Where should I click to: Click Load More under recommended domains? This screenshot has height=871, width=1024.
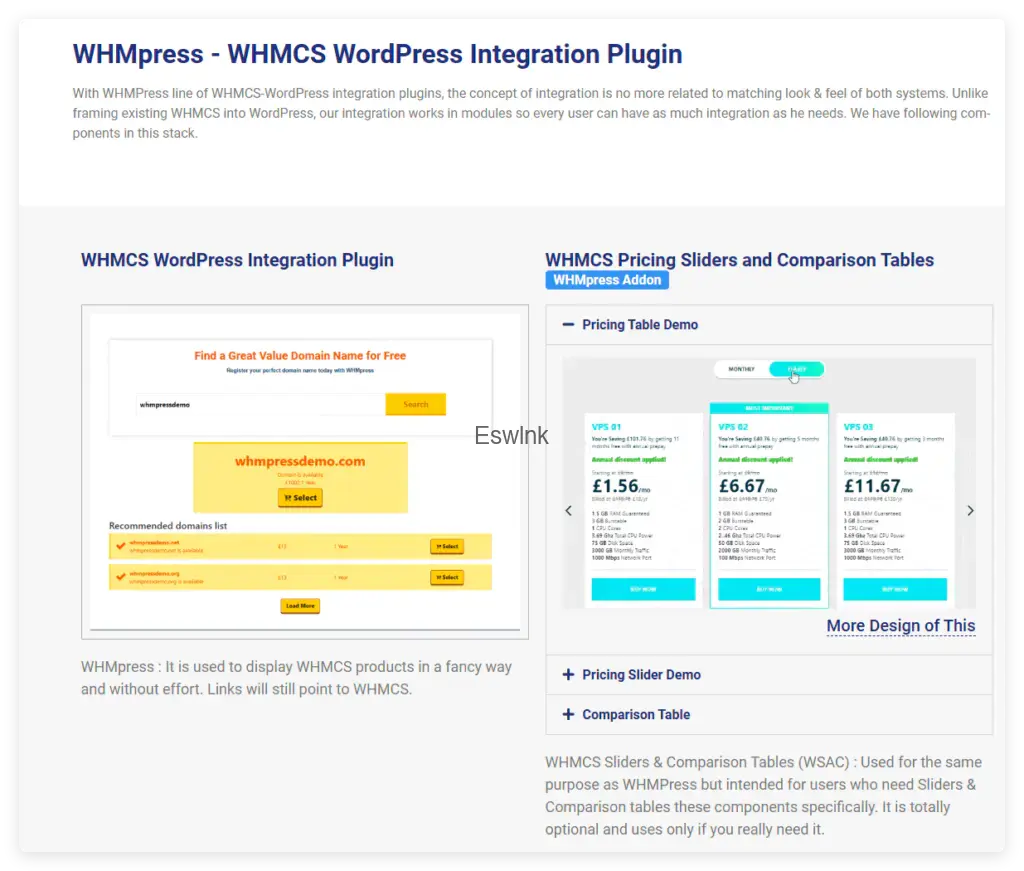click(x=300, y=606)
